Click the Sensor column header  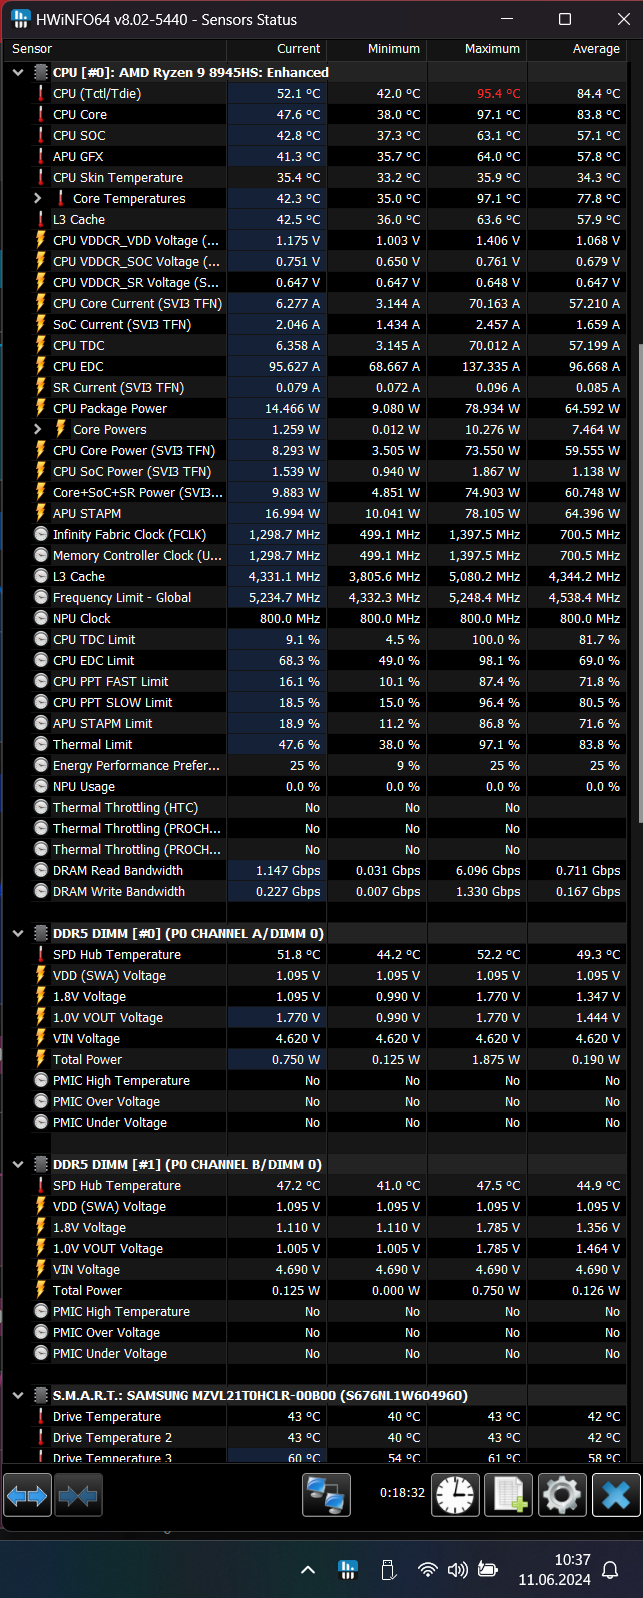(x=114, y=48)
